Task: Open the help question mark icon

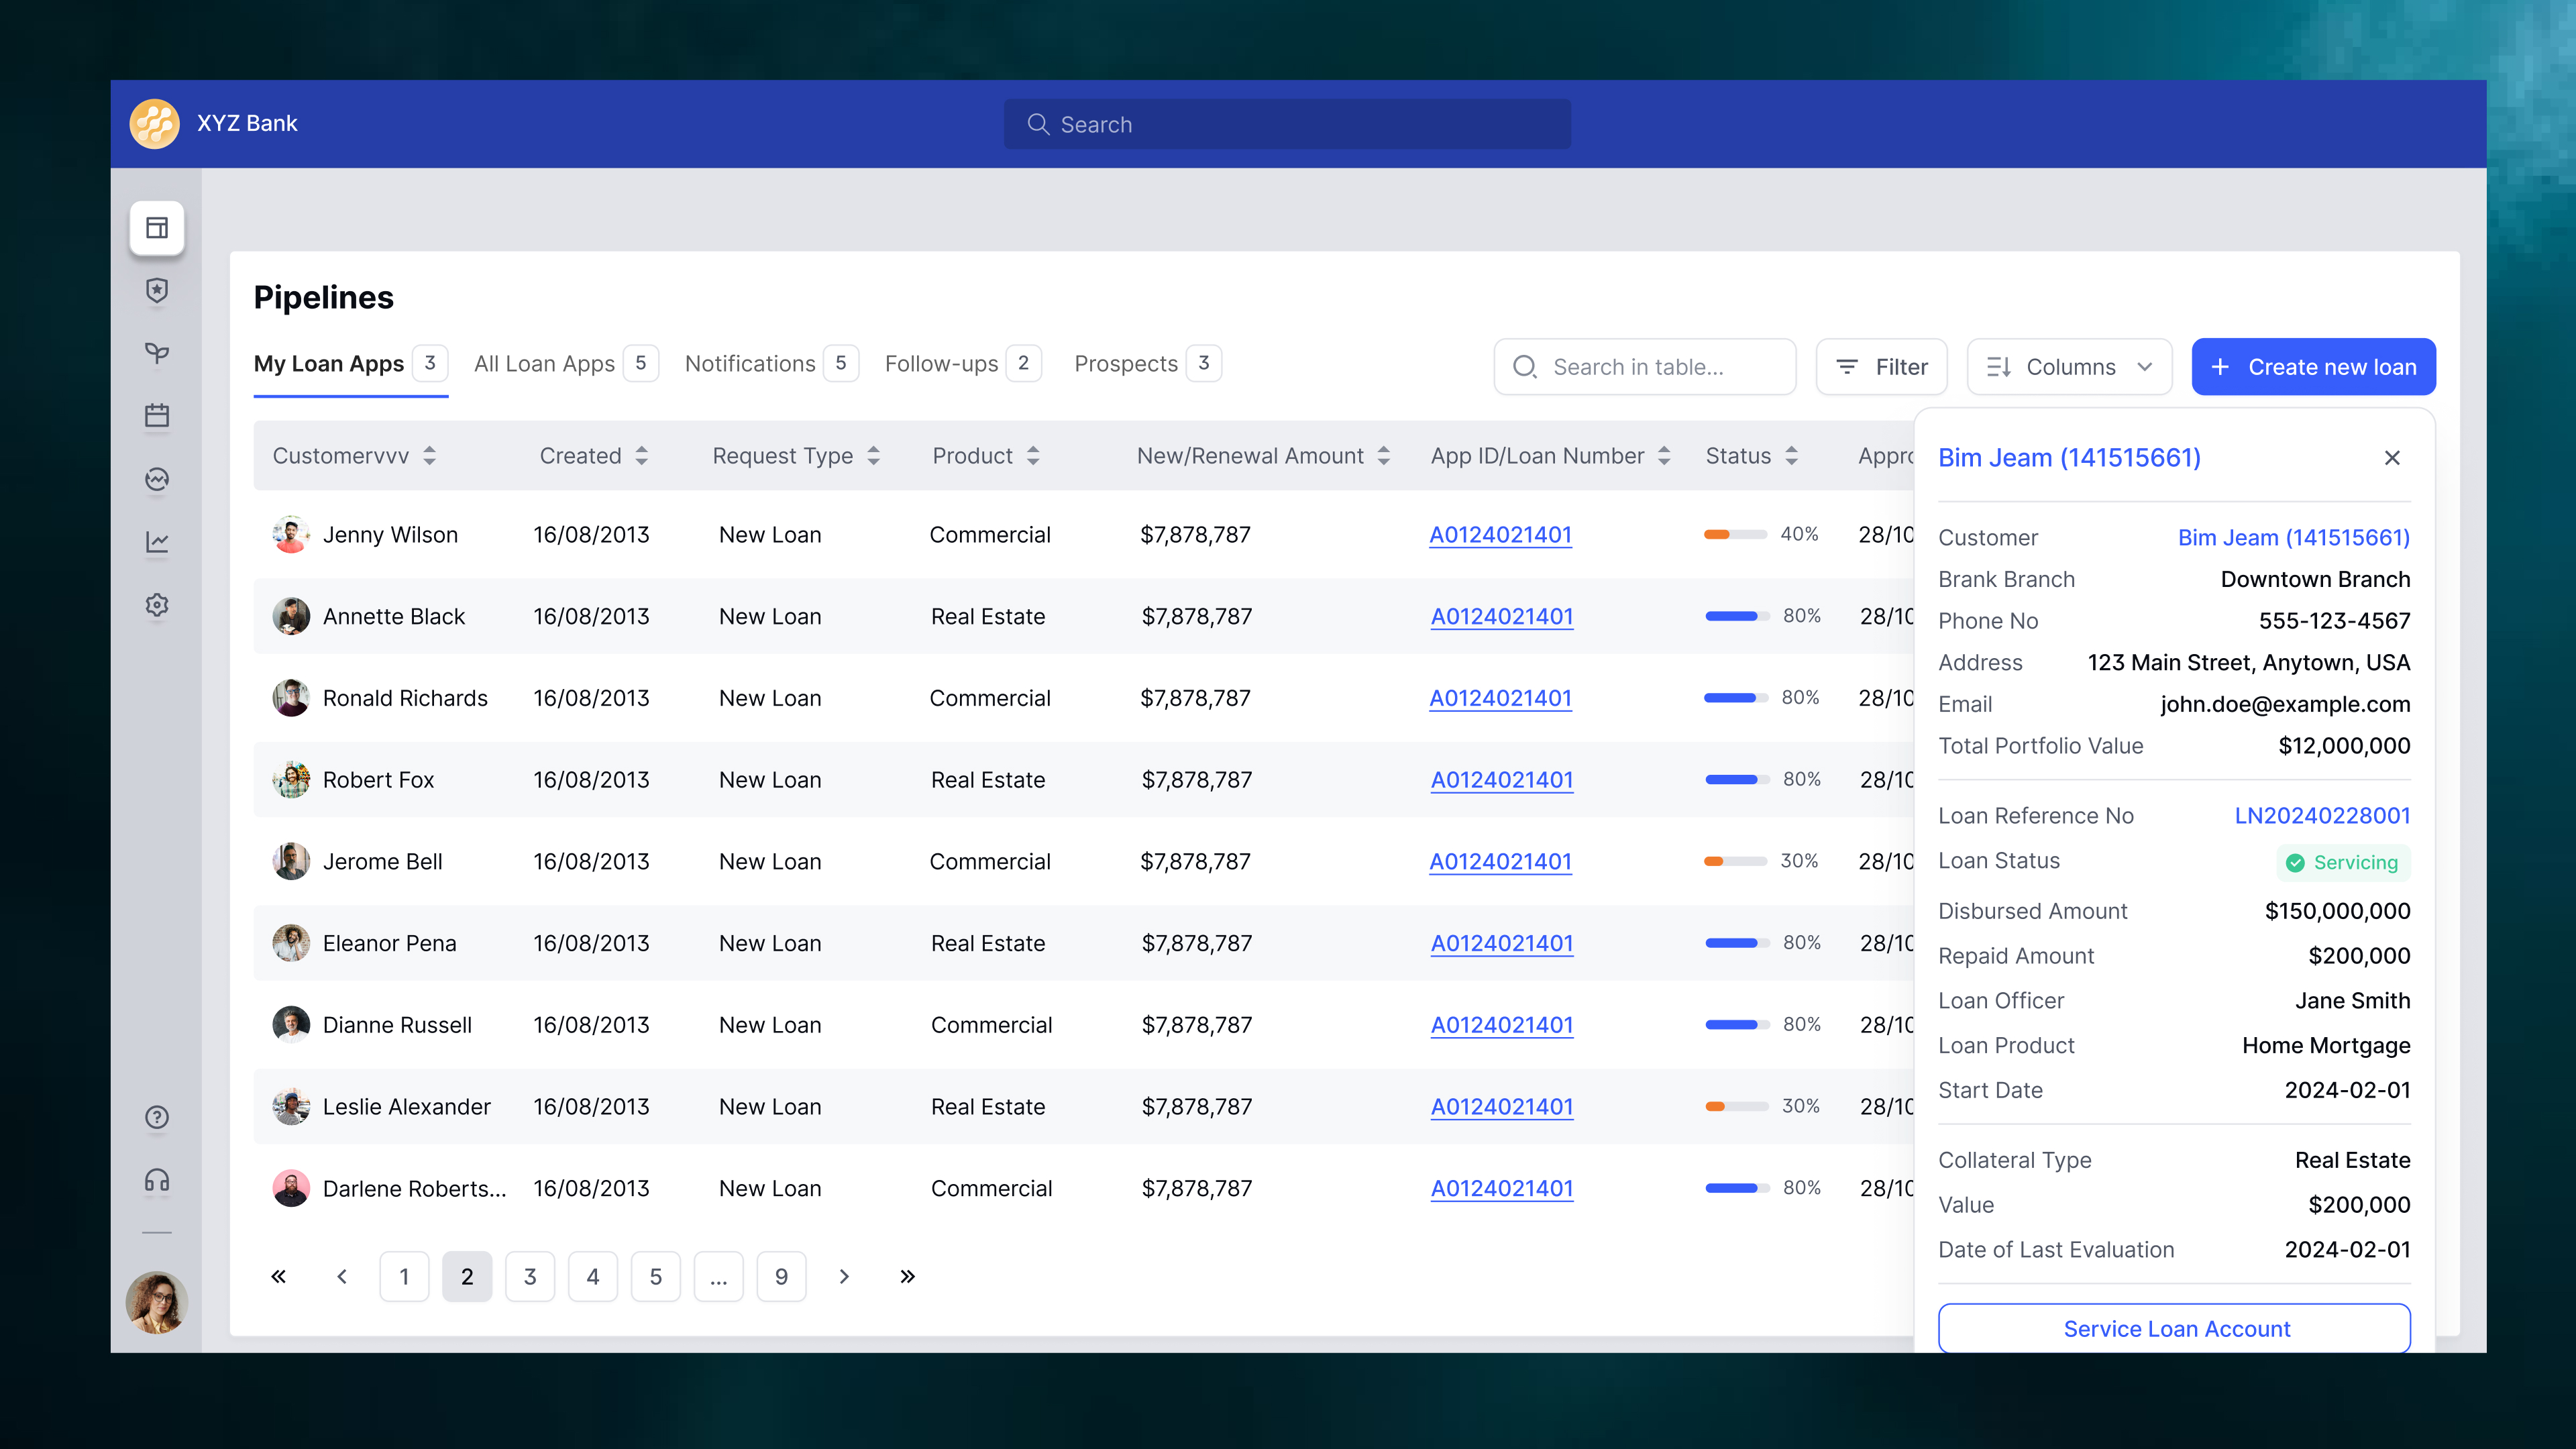Action: coord(157,1117)
